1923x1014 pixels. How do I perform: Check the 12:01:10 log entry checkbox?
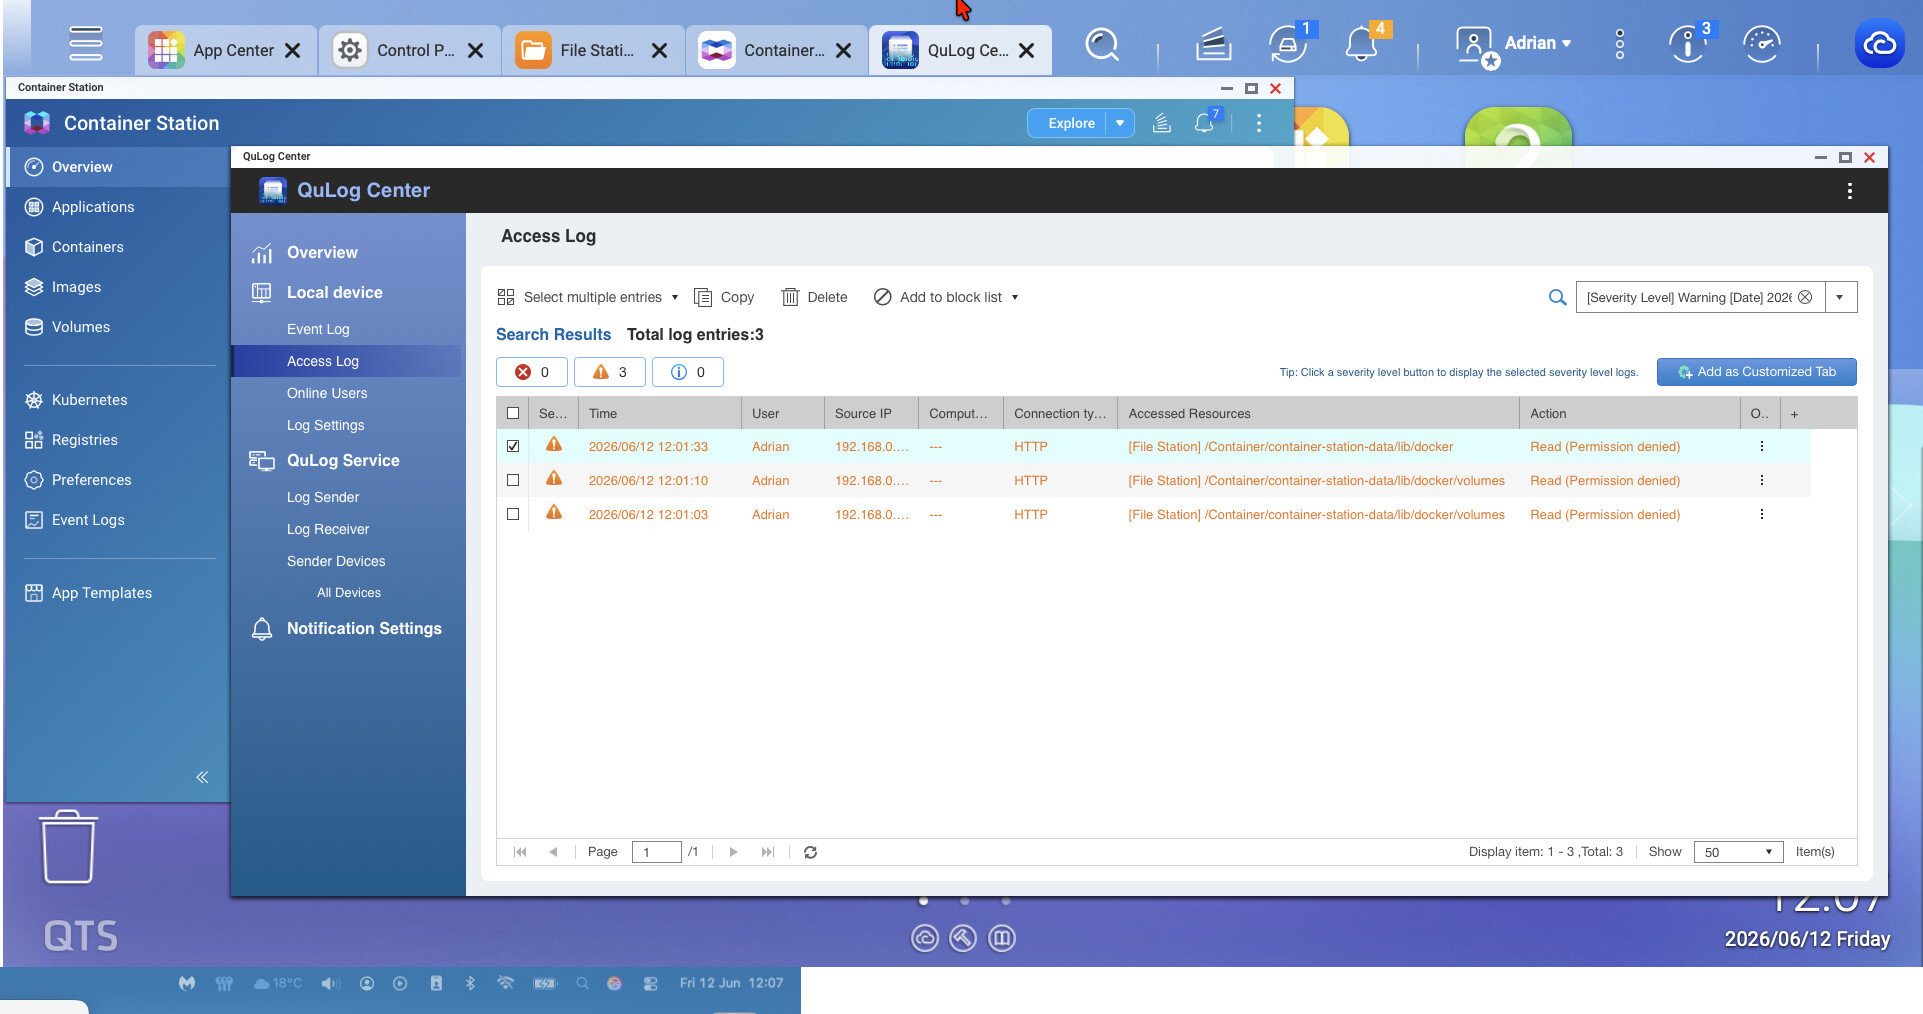[x=513, y=481]
